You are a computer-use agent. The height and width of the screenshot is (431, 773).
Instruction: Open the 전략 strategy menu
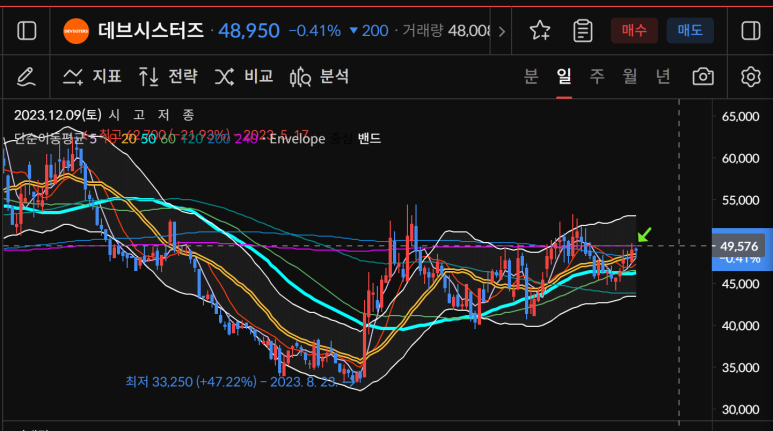[168, 76]
